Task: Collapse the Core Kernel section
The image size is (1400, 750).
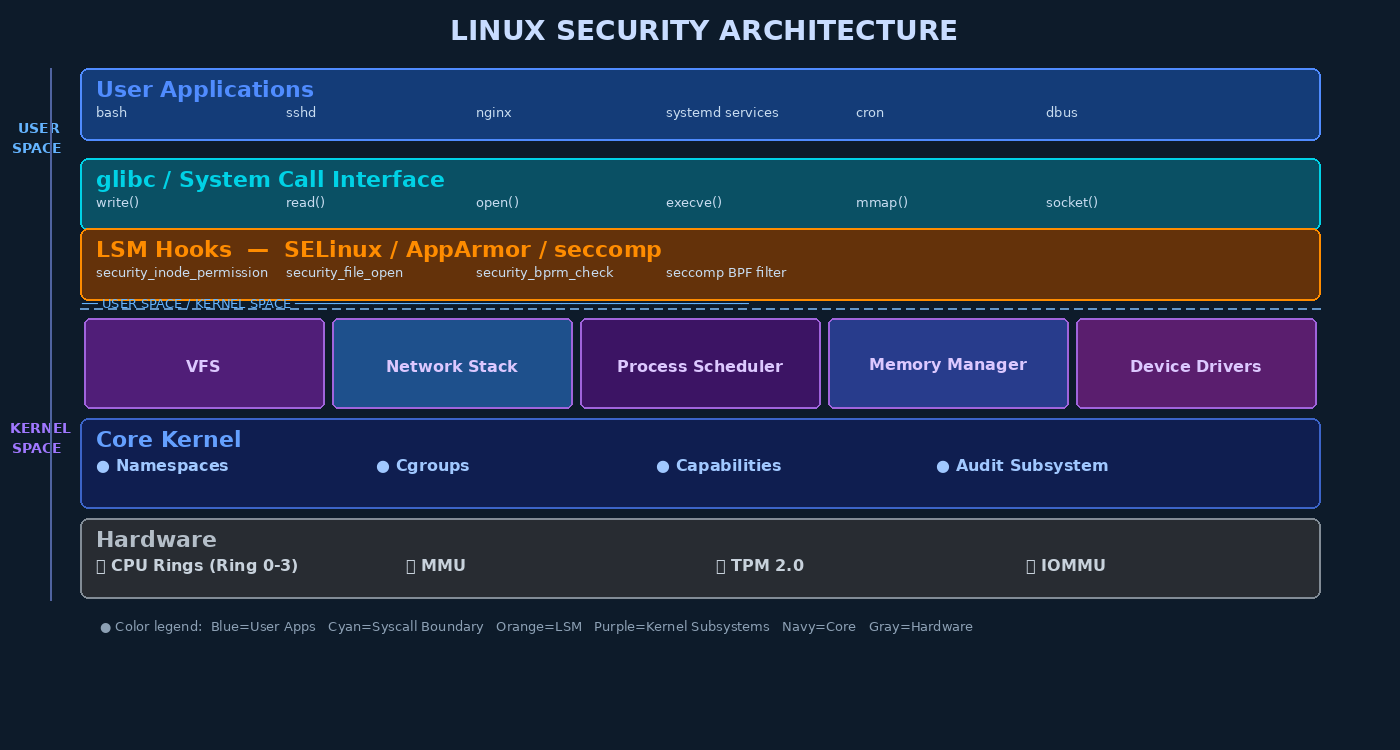Action: click(x=700, y=463)
